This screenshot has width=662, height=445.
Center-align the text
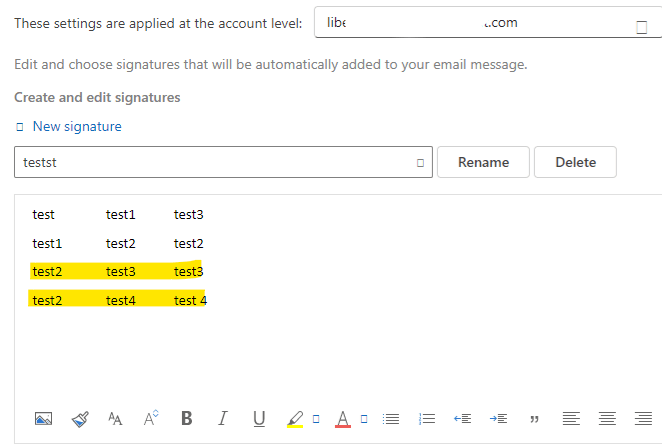click(607, 419)
